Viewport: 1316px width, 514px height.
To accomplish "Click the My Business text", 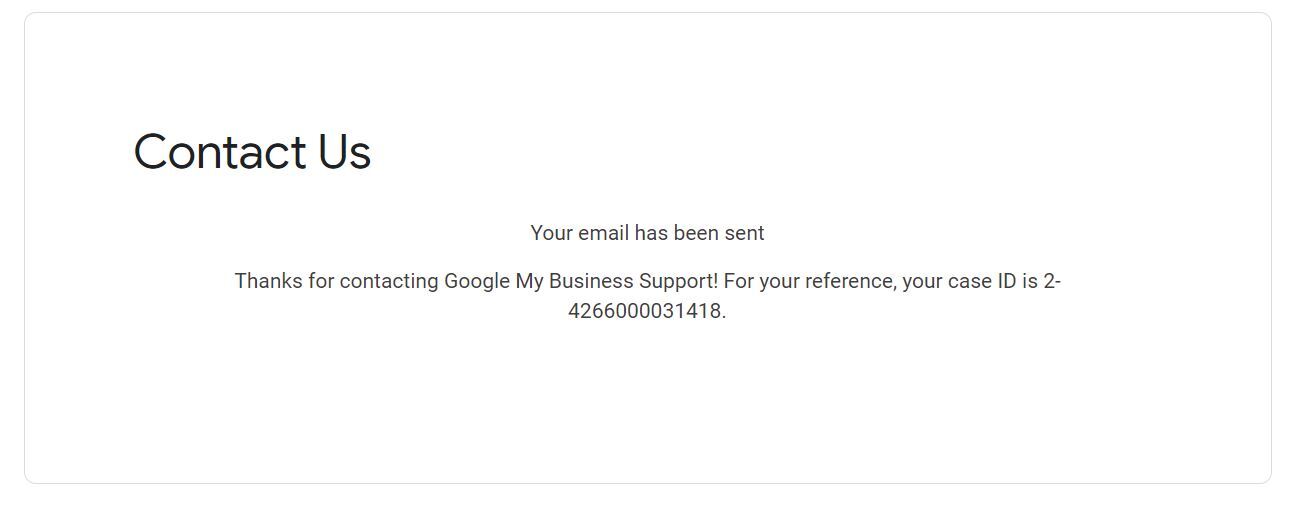I will (574, 281).
